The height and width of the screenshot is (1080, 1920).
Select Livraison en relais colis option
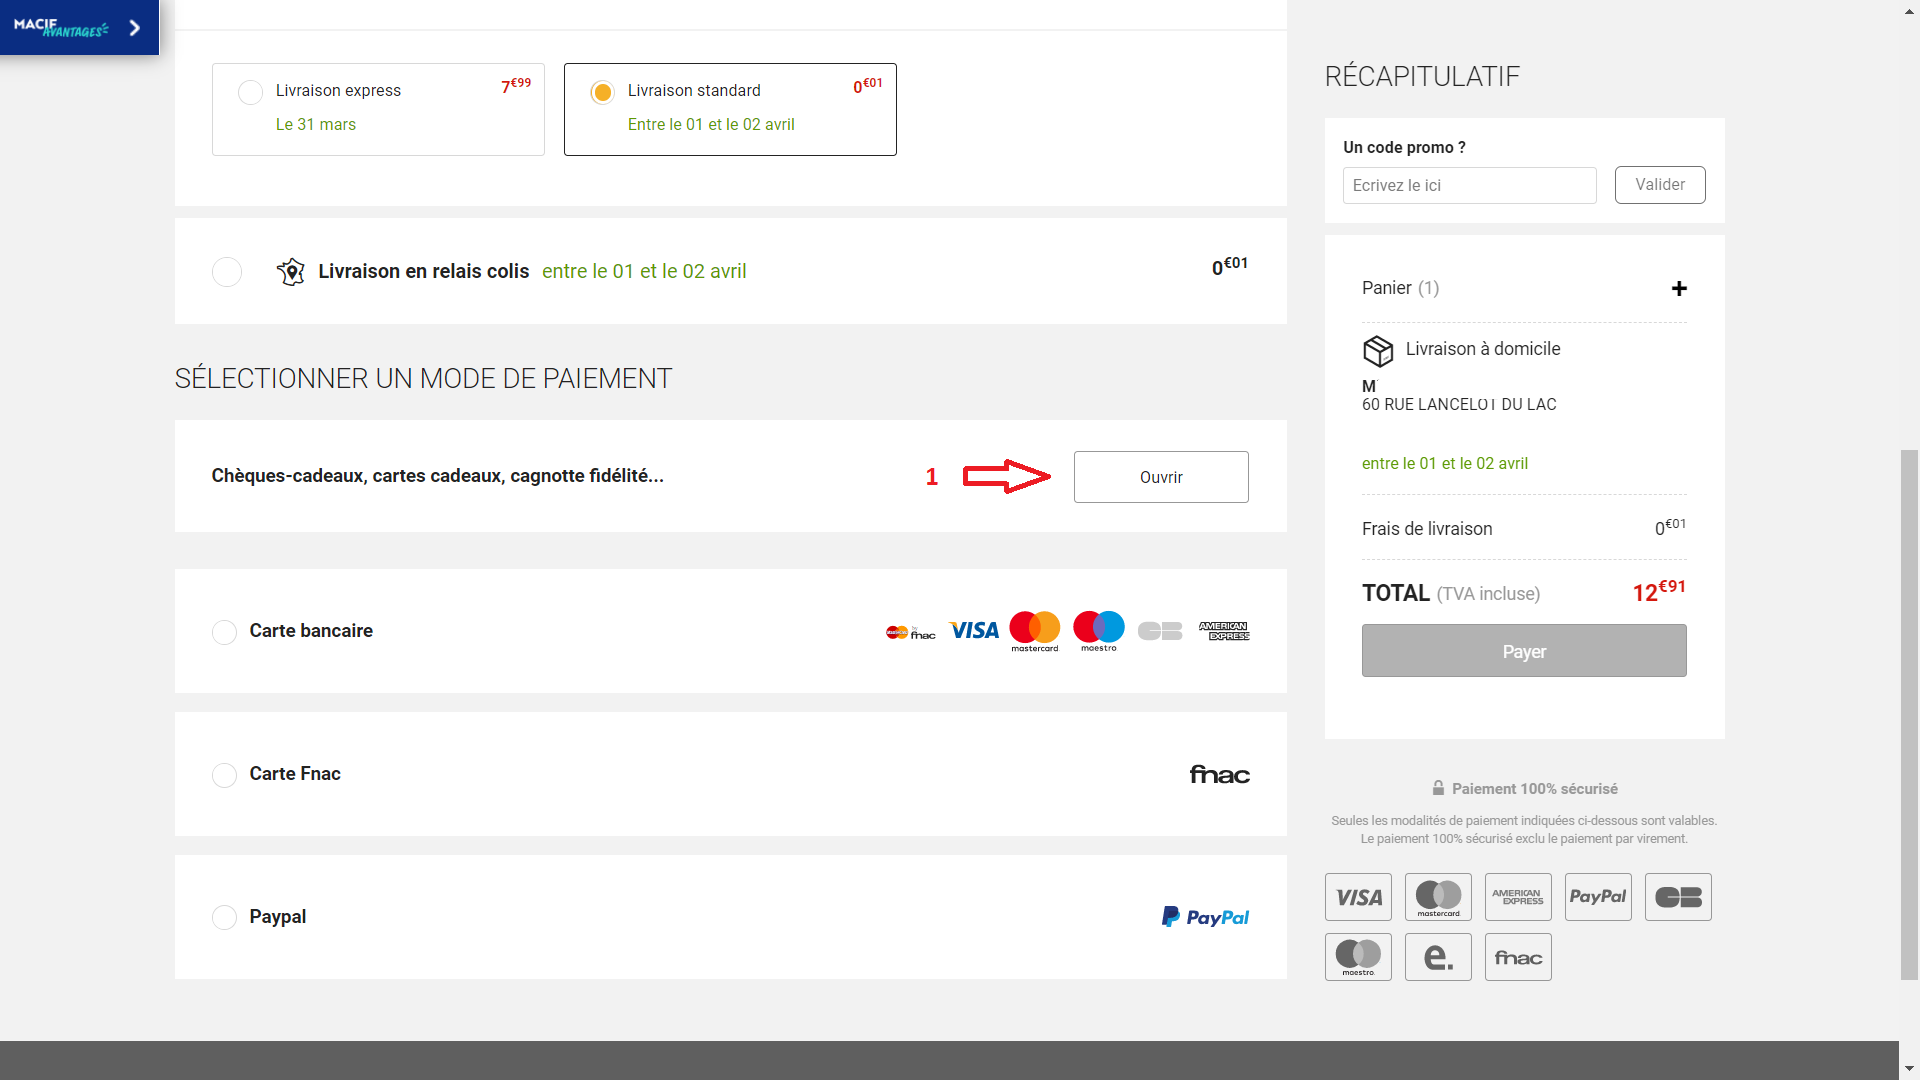click(x=227, y=272)
